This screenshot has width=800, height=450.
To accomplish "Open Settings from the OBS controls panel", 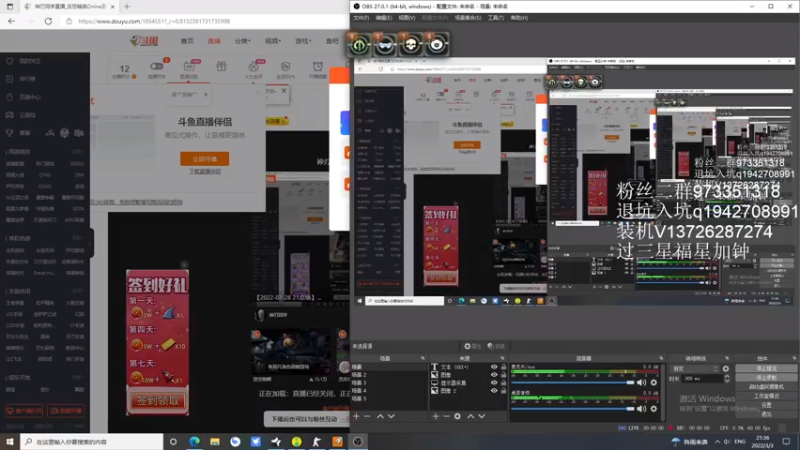I will click(x=766, y=405).
